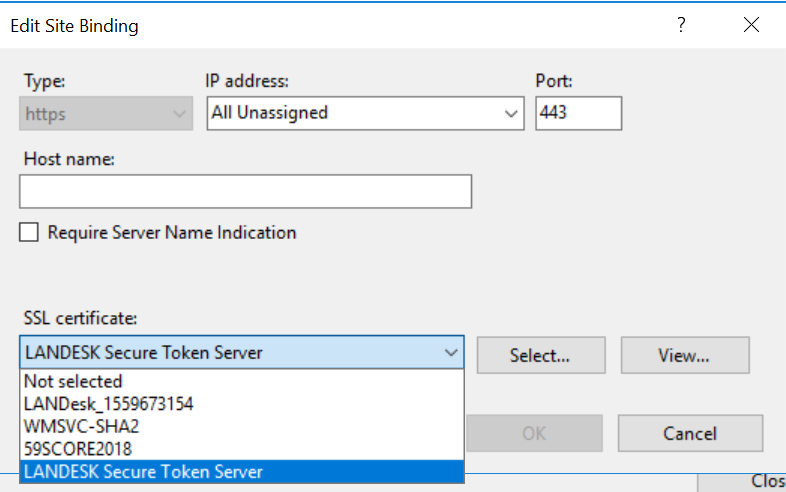Select LANDesk_1559673154 certificate option

click(242, 404)
